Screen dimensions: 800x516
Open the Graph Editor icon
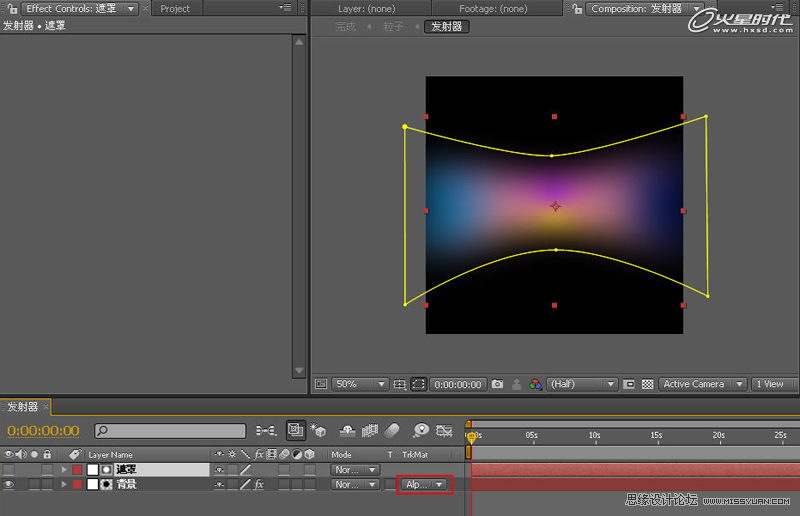444,431
